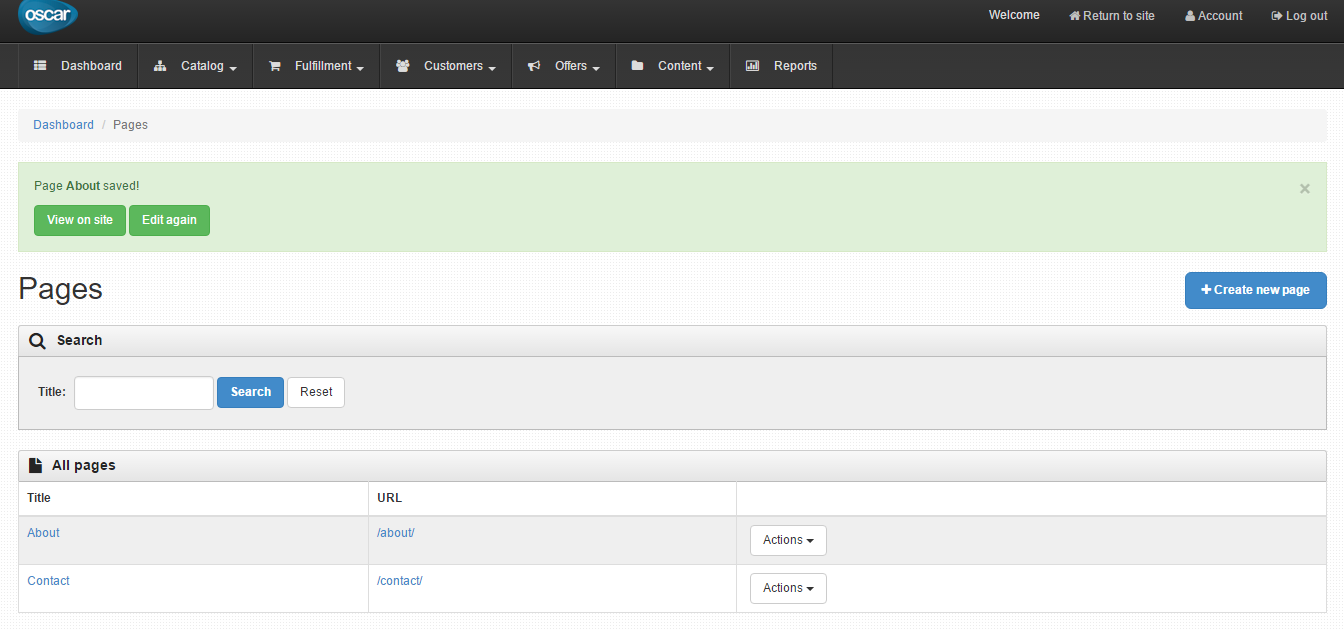Screen dimensions: 1344x631
Task: Click the blue Search button
Action: (x=250, y=392)
